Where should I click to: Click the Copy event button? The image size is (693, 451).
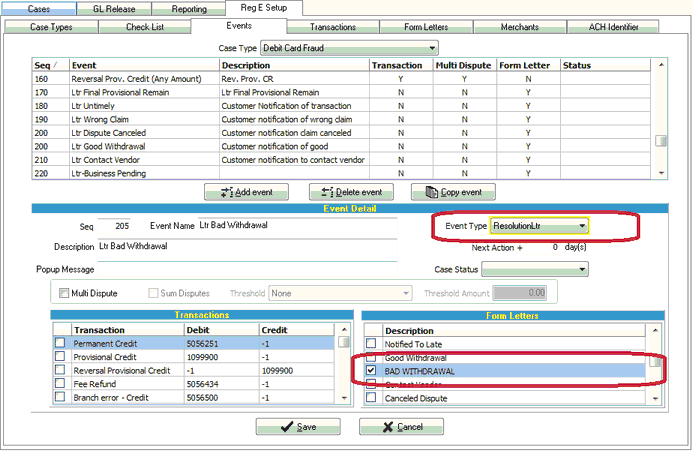[453, 192]
